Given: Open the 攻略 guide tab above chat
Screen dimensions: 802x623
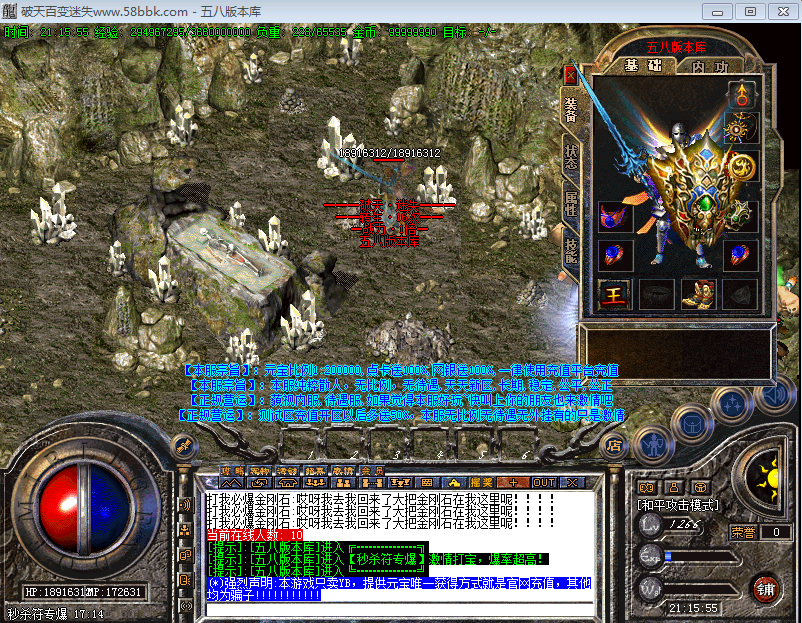Looking at the screenshot, I should click(233, 471).
